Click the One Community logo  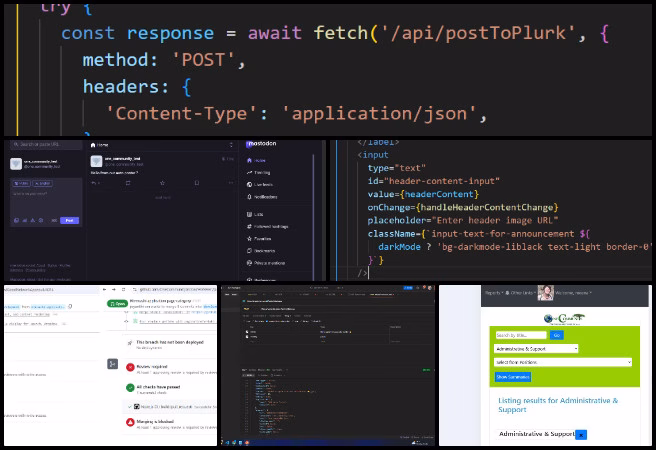564,319
